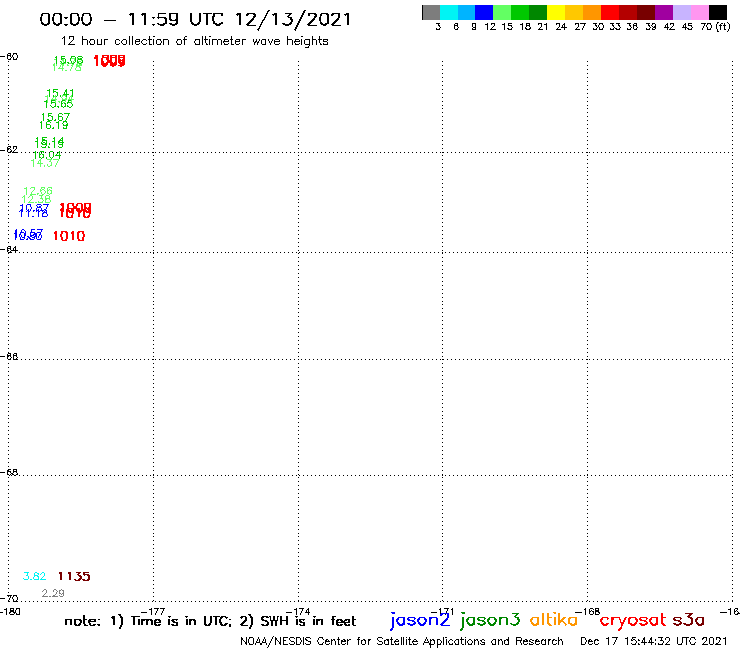Click the jason2 legend label
The width and height of the screenshot is (740, 650).
tap(420, 620)
